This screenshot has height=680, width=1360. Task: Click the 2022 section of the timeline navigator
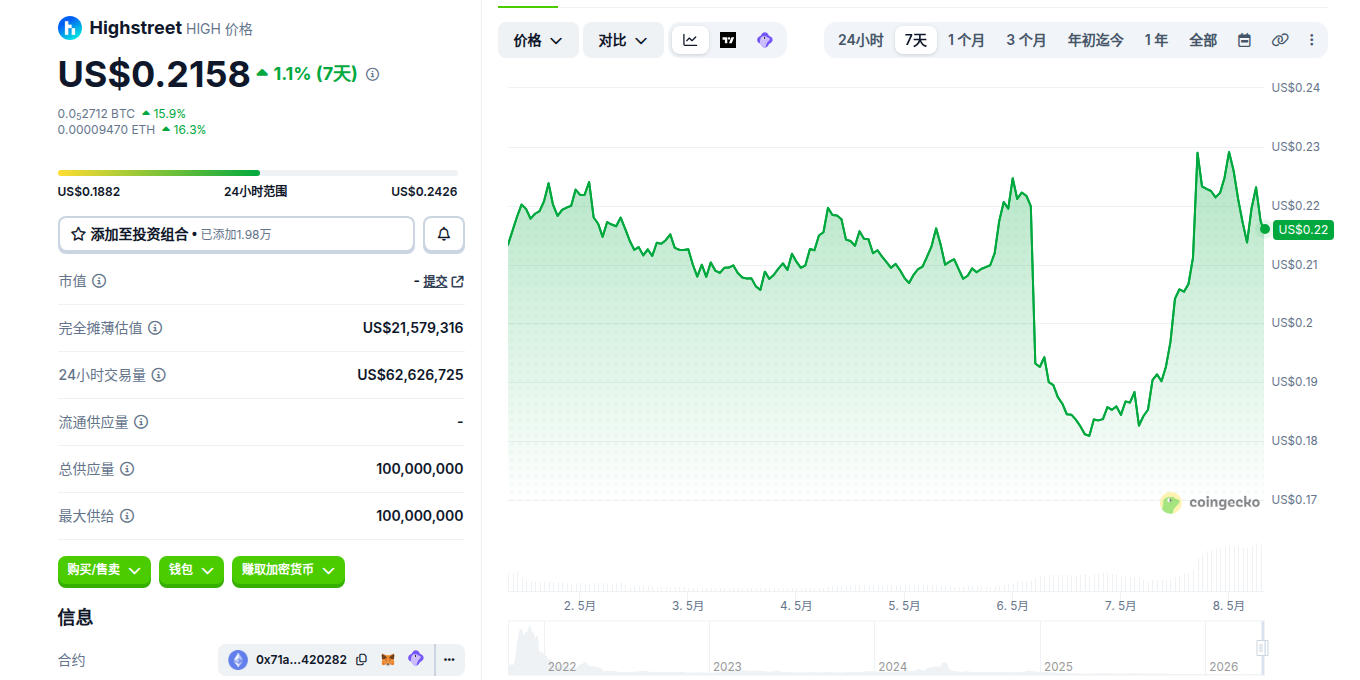coord(561,666)
